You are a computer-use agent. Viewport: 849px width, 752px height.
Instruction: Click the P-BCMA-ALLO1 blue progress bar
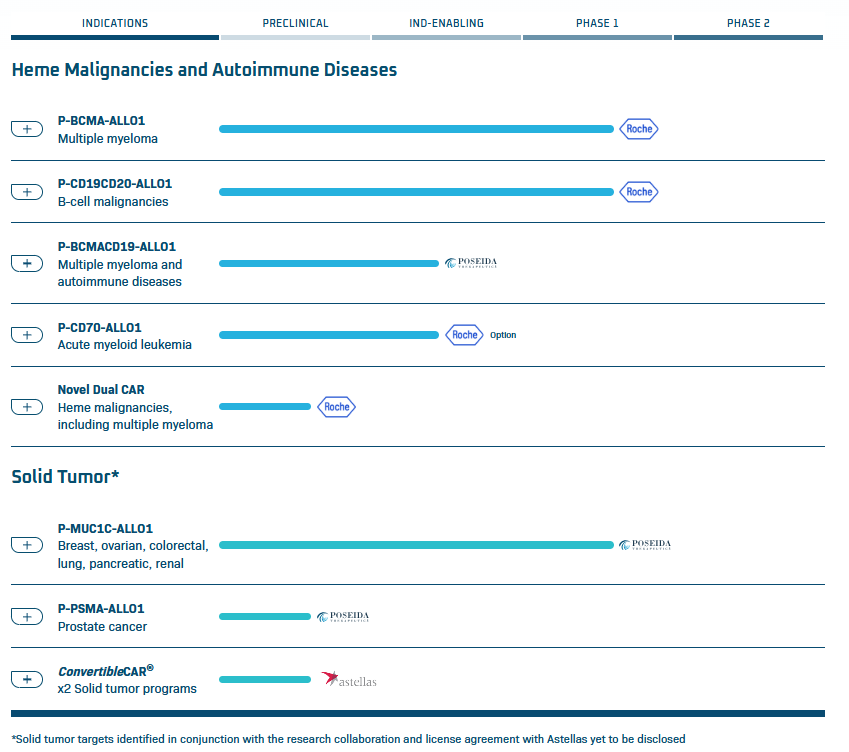(x=415, y=129)
